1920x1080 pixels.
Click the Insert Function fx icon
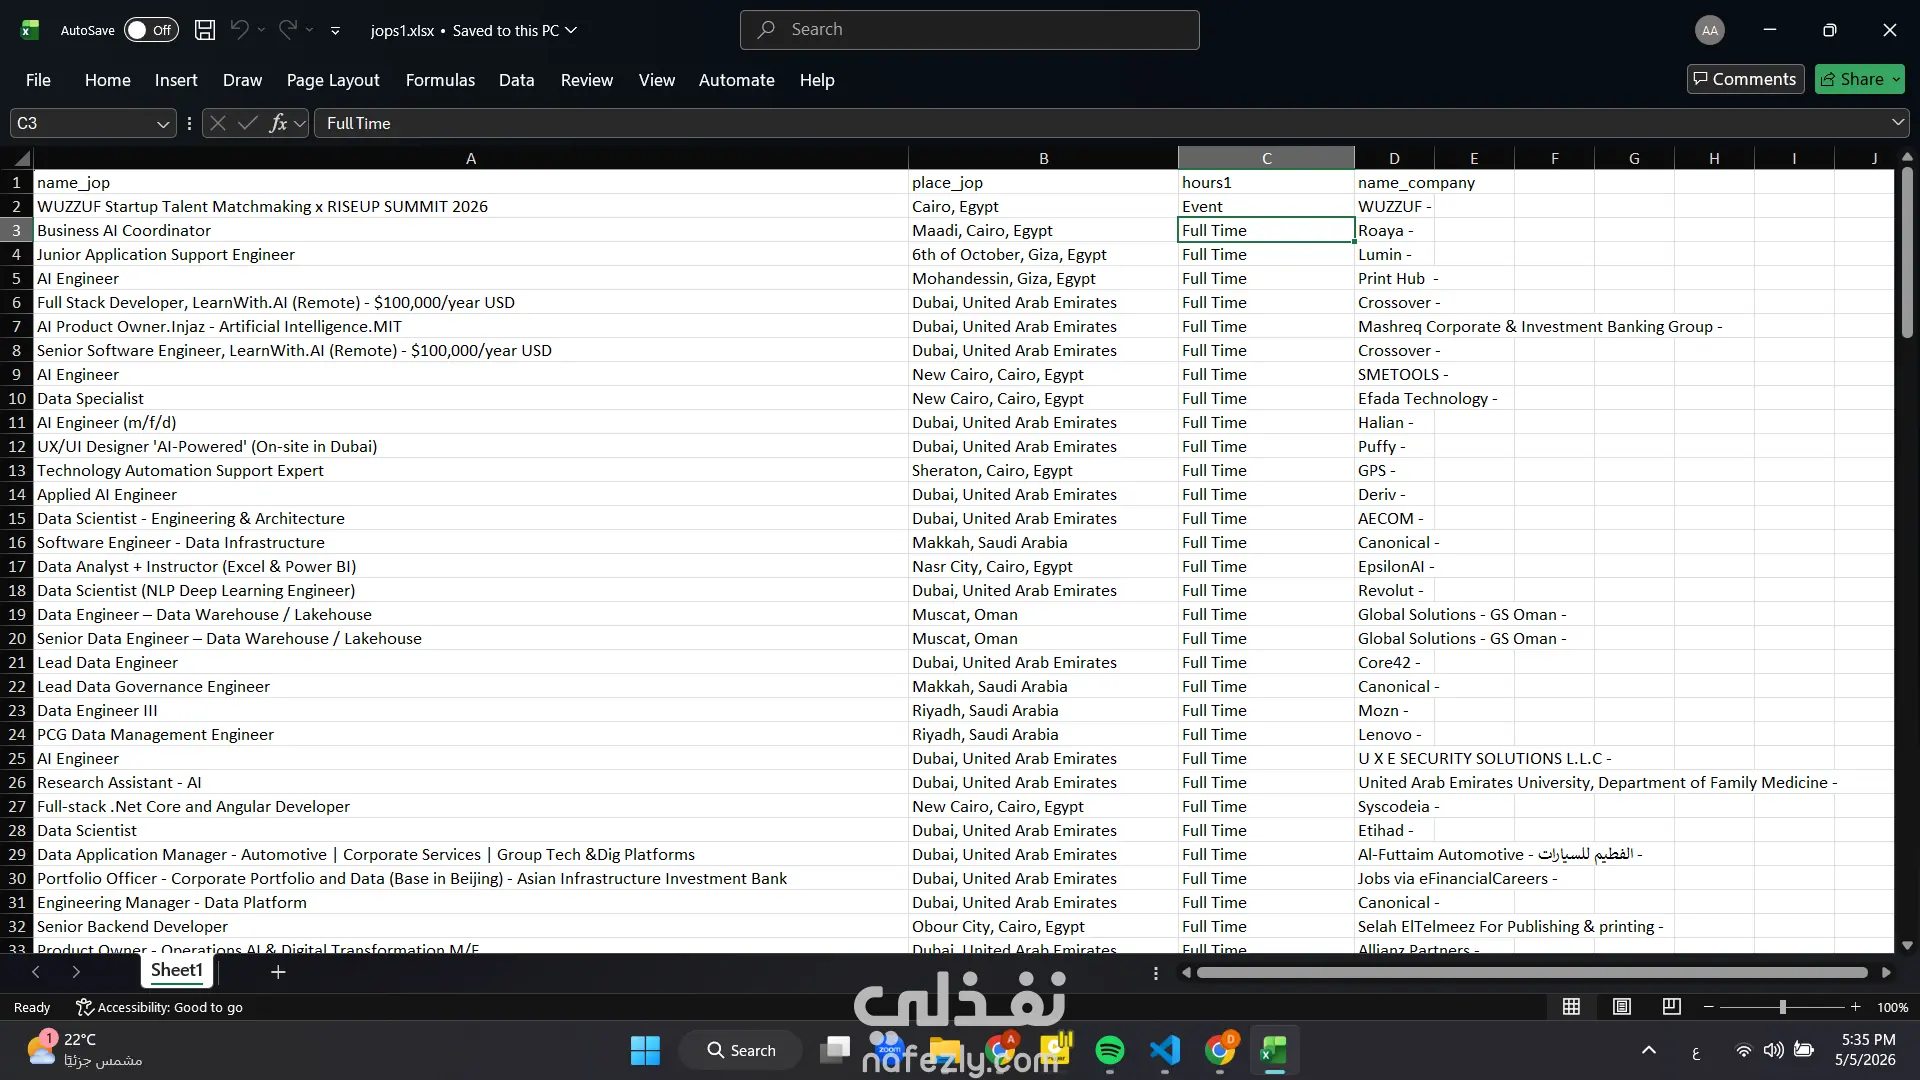278,123
